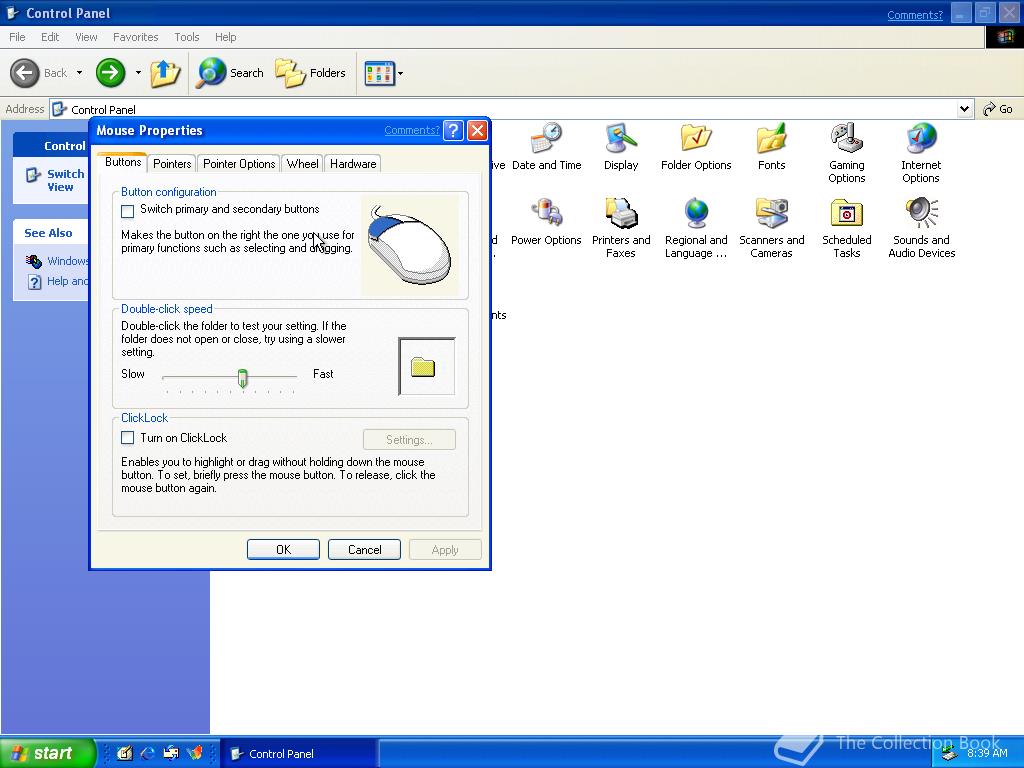This screenshot has width=1024, height=768.
Task: Click the taskbar clock showing 8:39 AM
Action: click(x=987, y=753)
